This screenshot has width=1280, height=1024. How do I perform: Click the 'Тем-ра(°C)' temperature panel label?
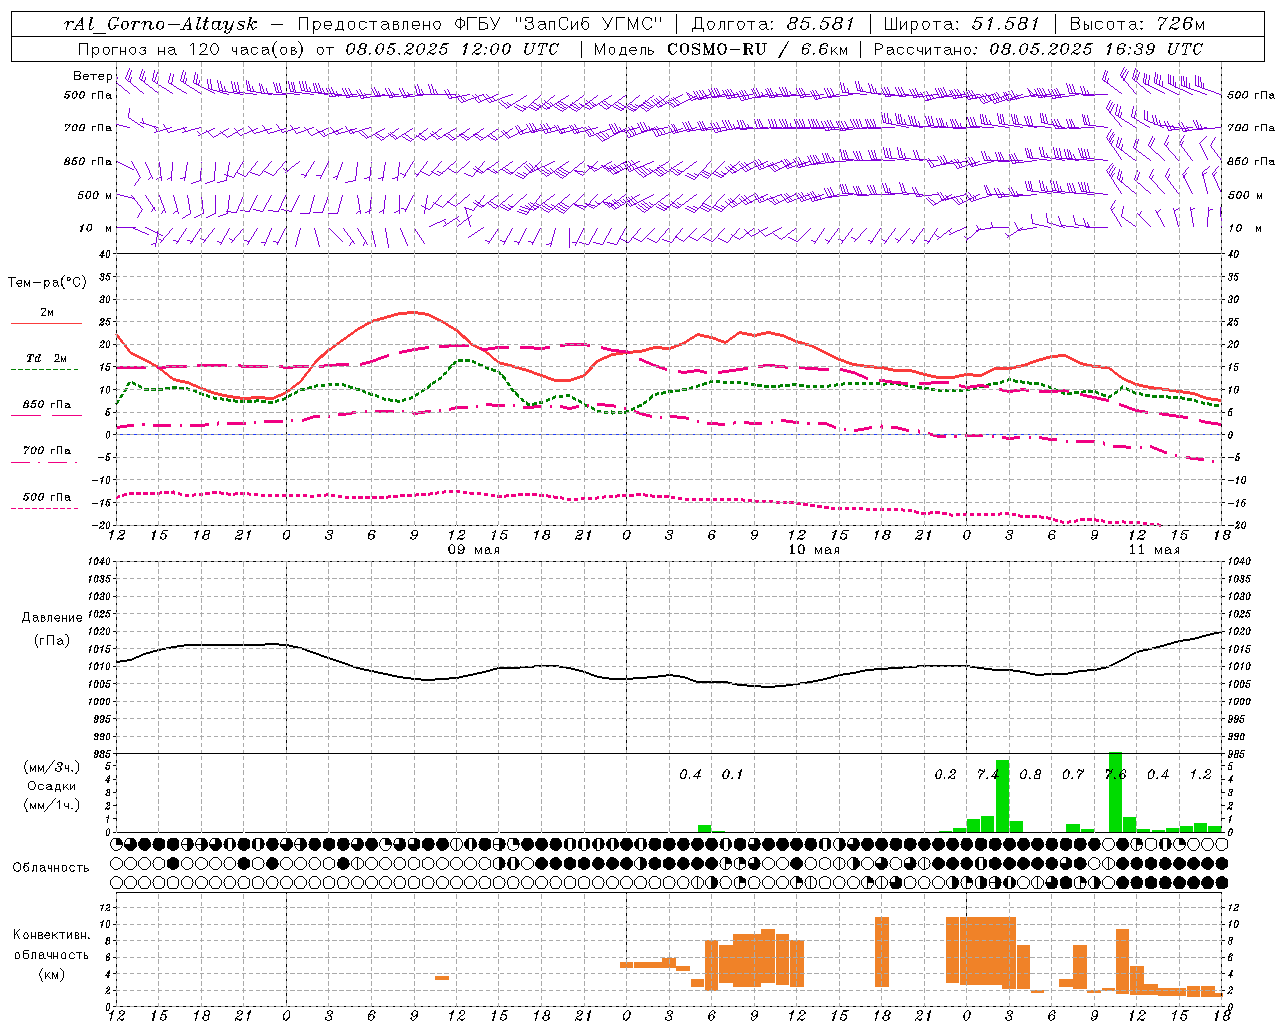[x=47, y=282]
